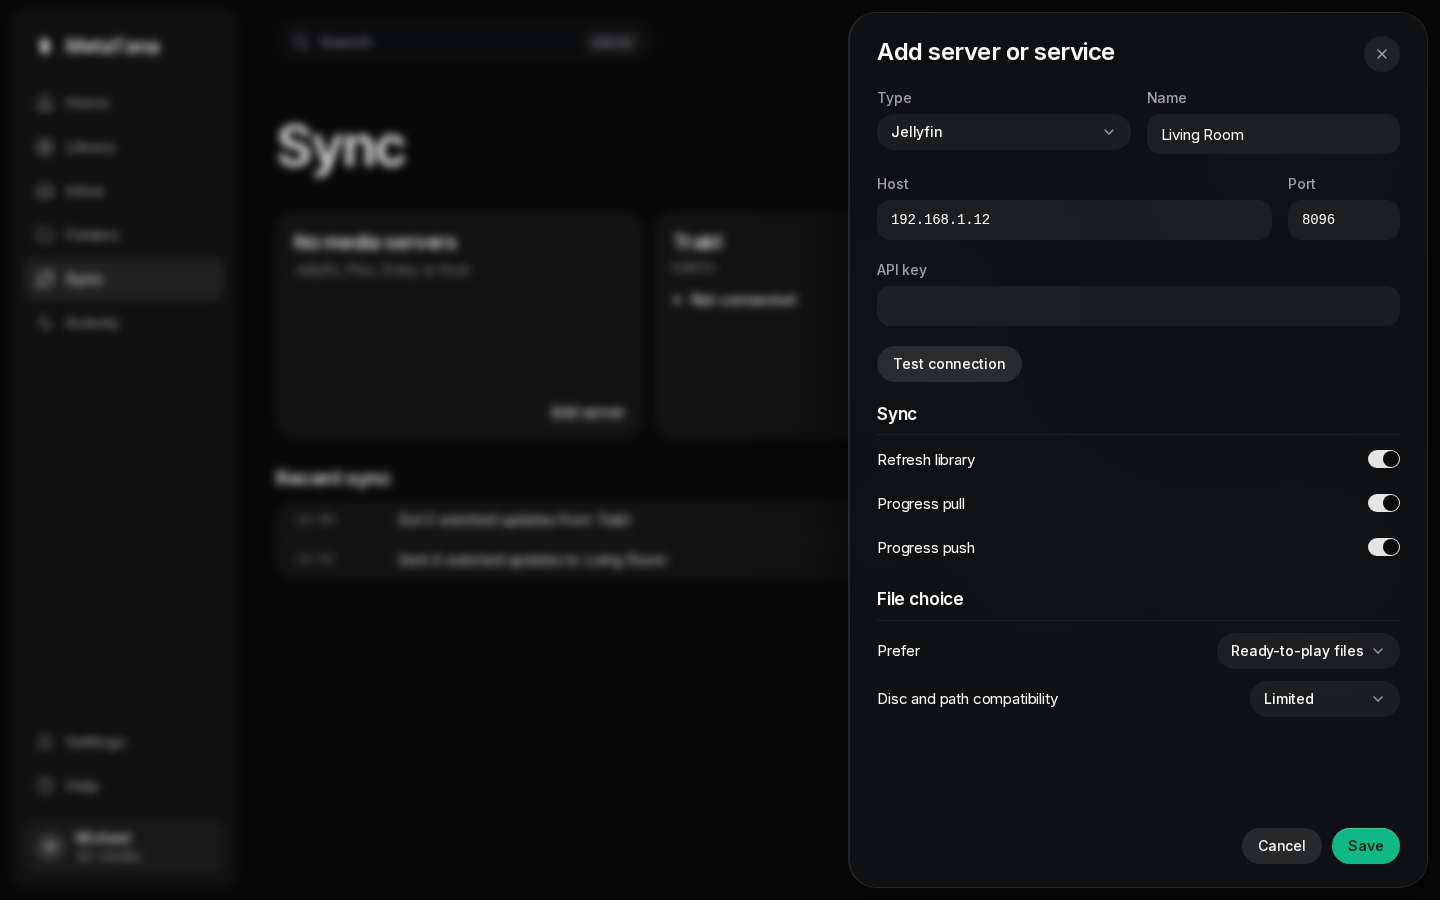Click the Search box in the background window
The height and width of the screenshot is (900, 1440).
[465, 42]
